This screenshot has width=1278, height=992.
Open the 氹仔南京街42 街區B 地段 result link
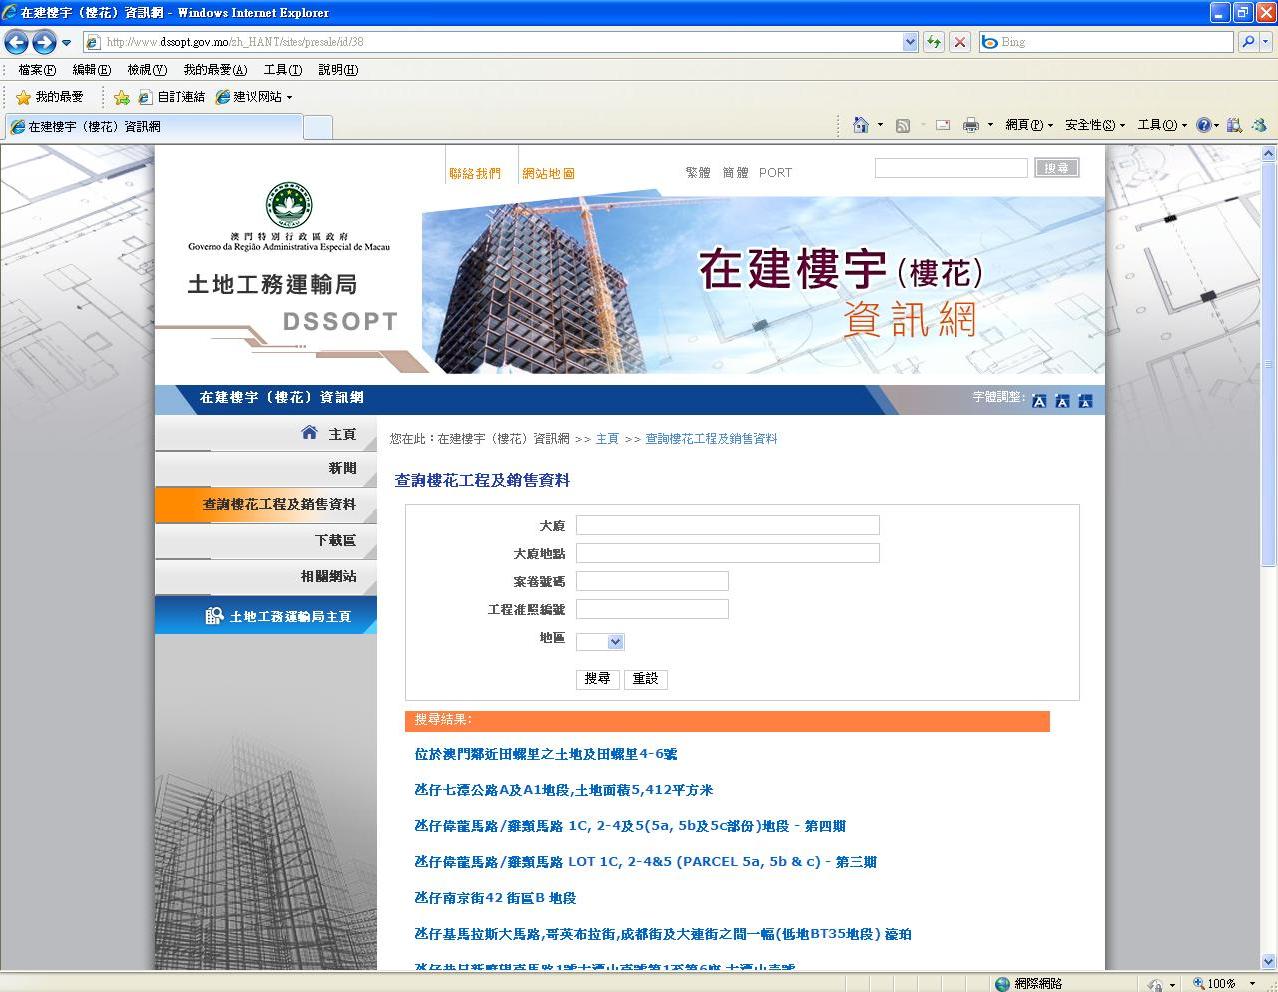tap(495, 898)
